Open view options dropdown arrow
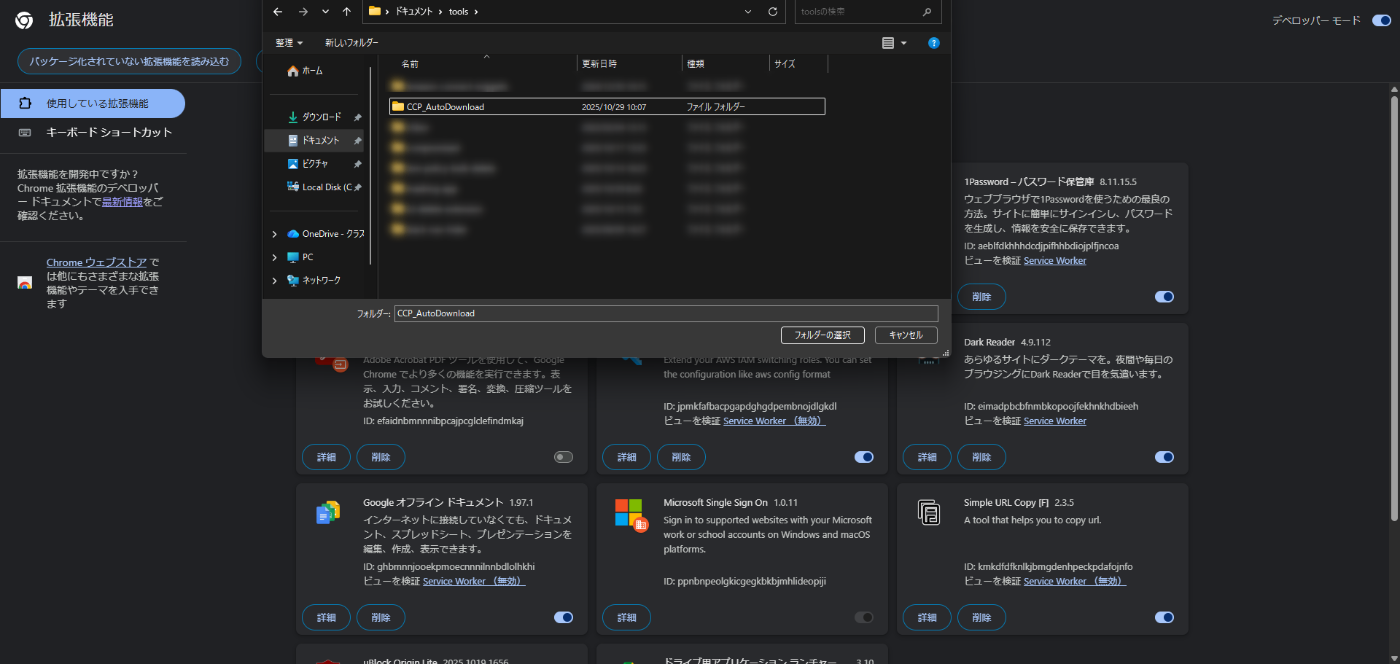The image size is (1400, 664). pyautogui.click(x=904, y=43)
